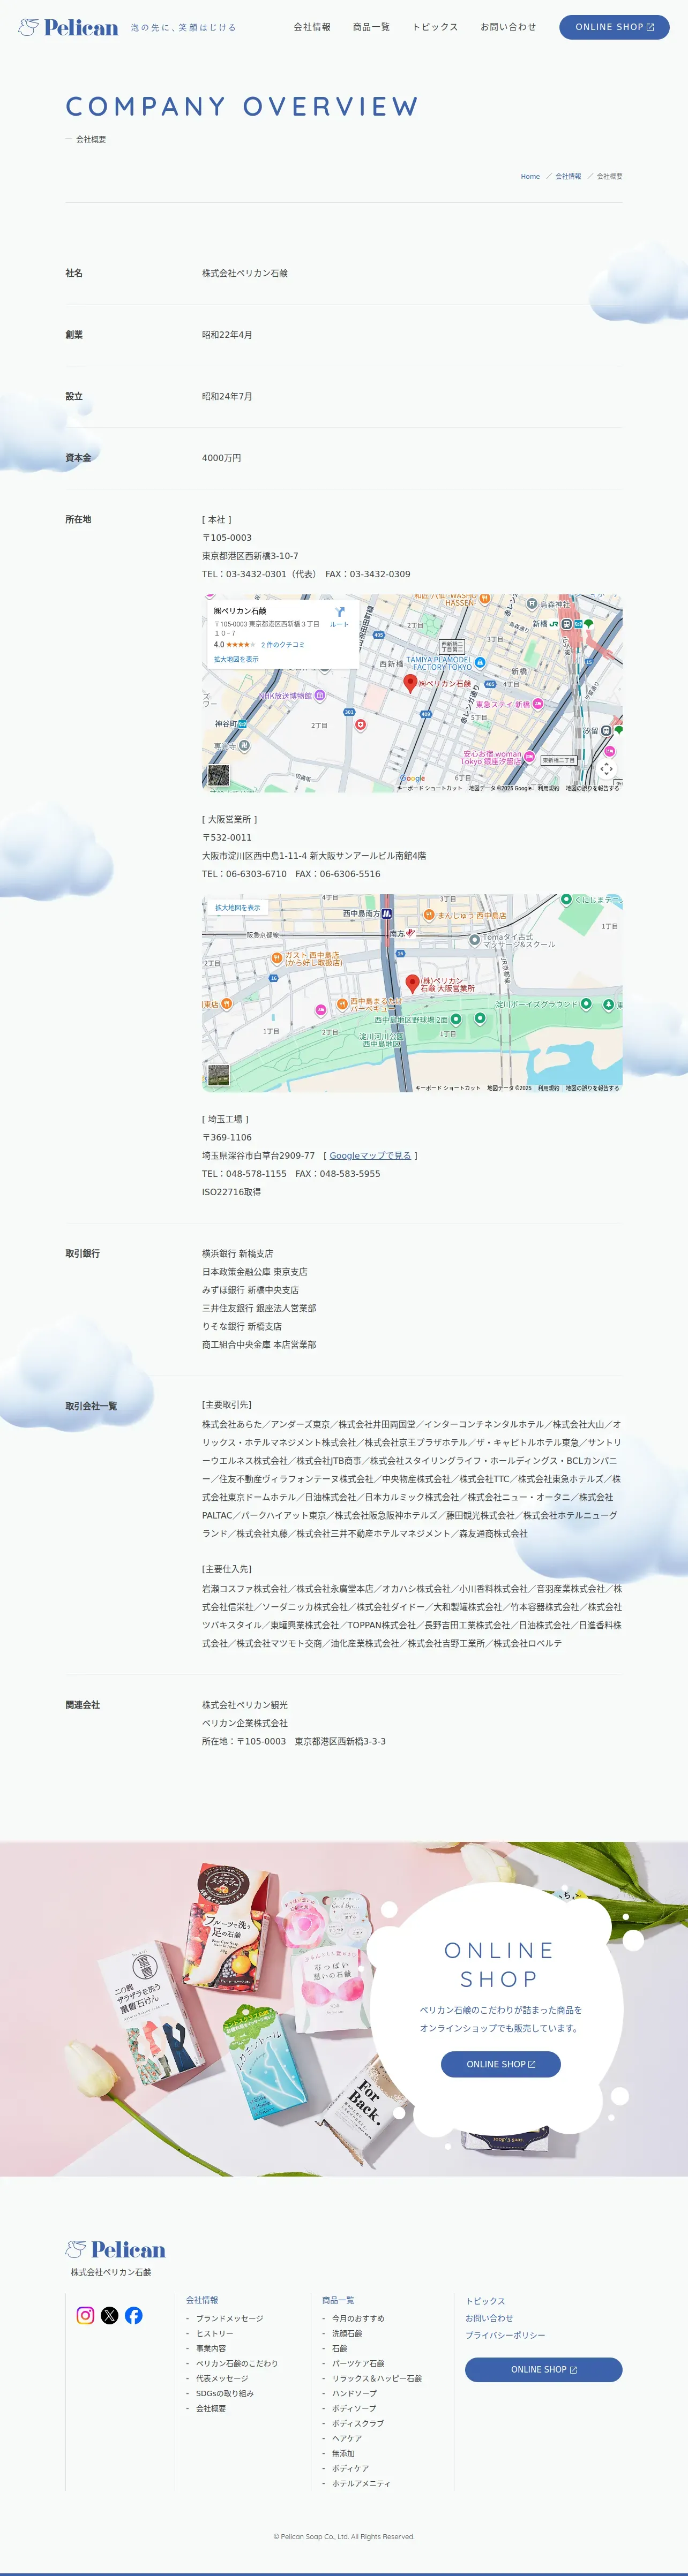The image size is (688, 2576).
Task: Open the X (Twitter) icon in the footer
Action: click(x=110, y=2315)
